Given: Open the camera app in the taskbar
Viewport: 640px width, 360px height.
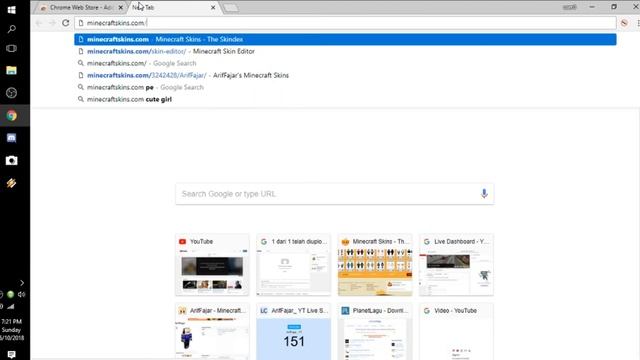Looking at the screenshot, I should click(11, 160).
